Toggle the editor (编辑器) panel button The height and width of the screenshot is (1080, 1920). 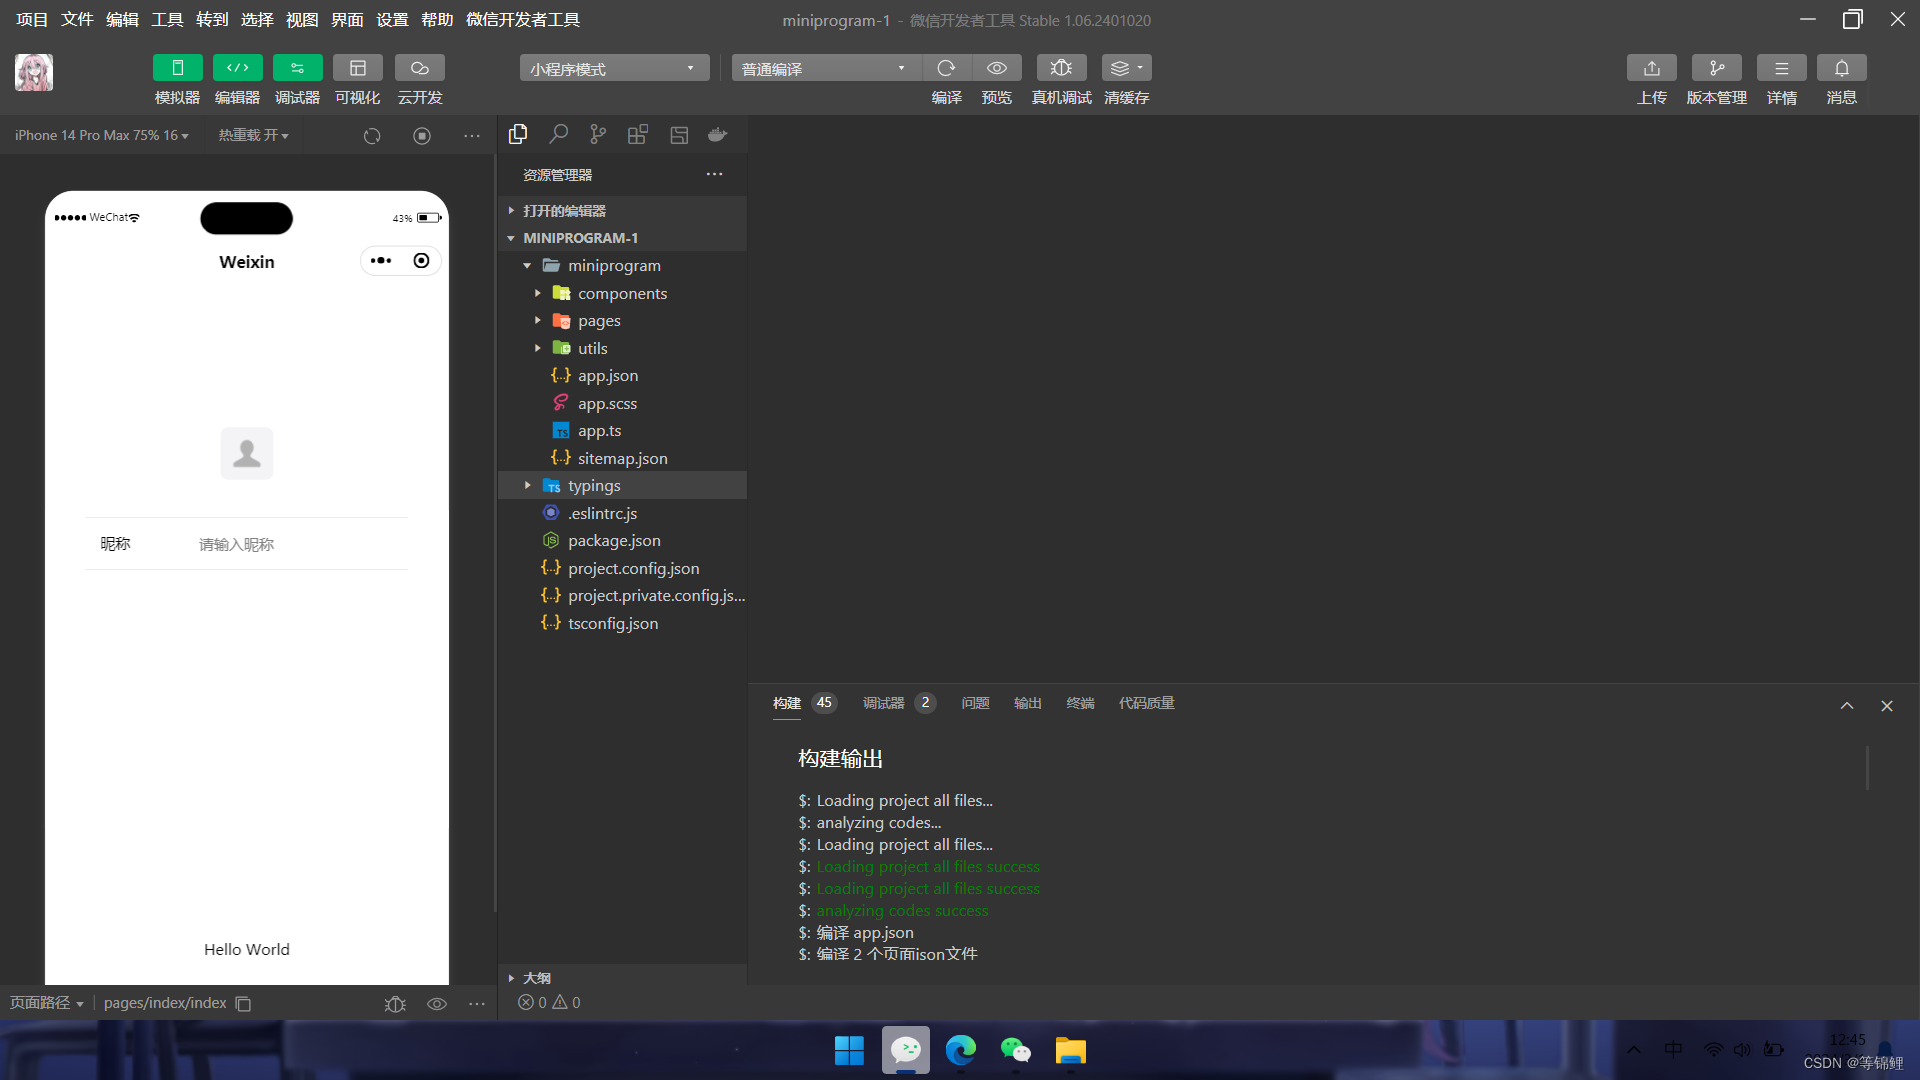coord(237,68)
